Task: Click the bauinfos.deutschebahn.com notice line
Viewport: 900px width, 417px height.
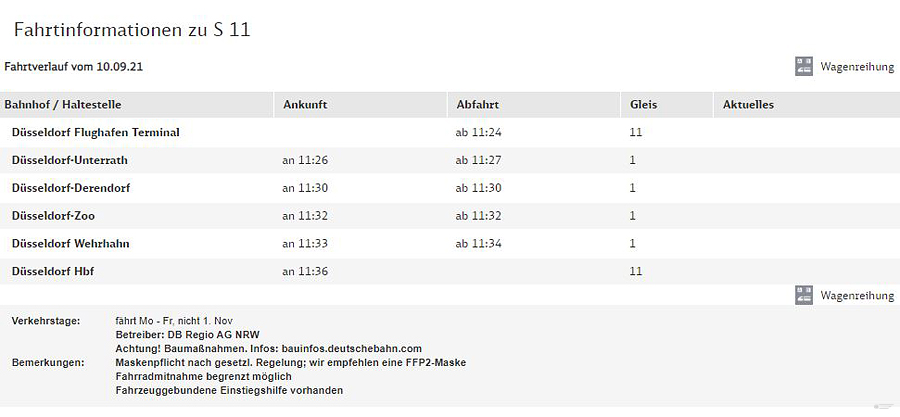Action: pyautogui.click(x=269, y=349)
